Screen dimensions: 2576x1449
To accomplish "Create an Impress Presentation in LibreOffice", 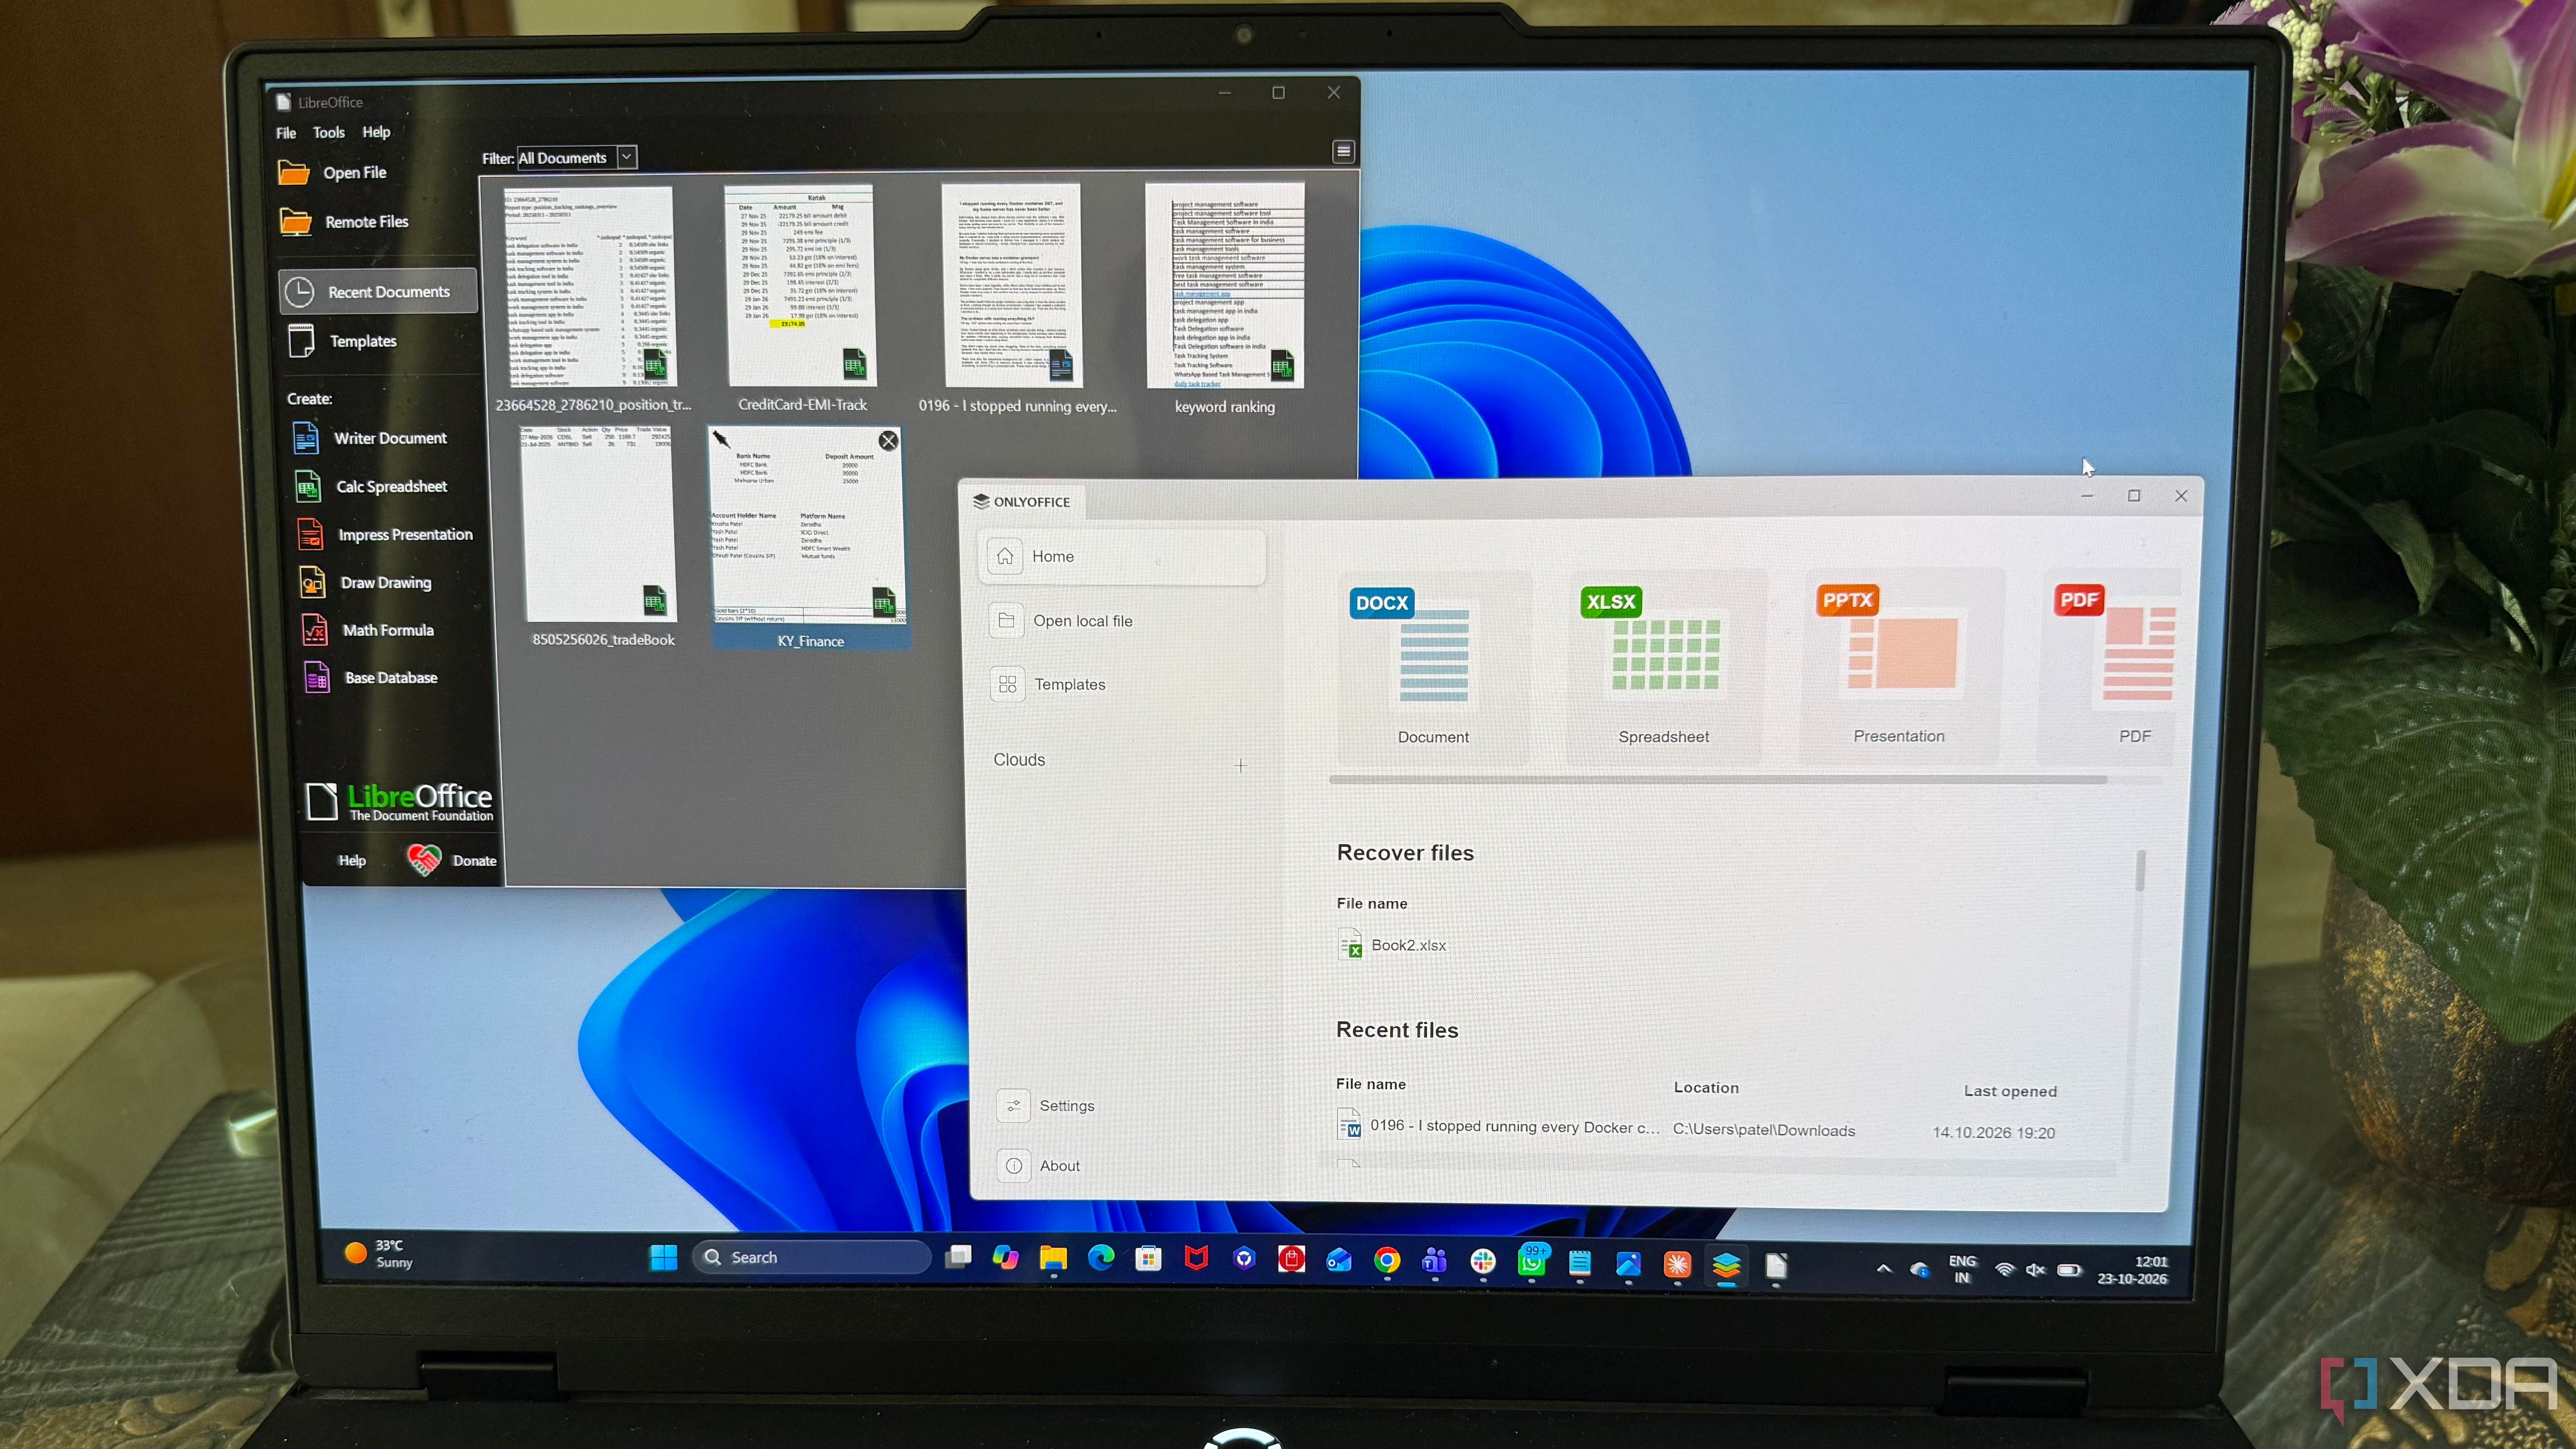I will point(385,535).
